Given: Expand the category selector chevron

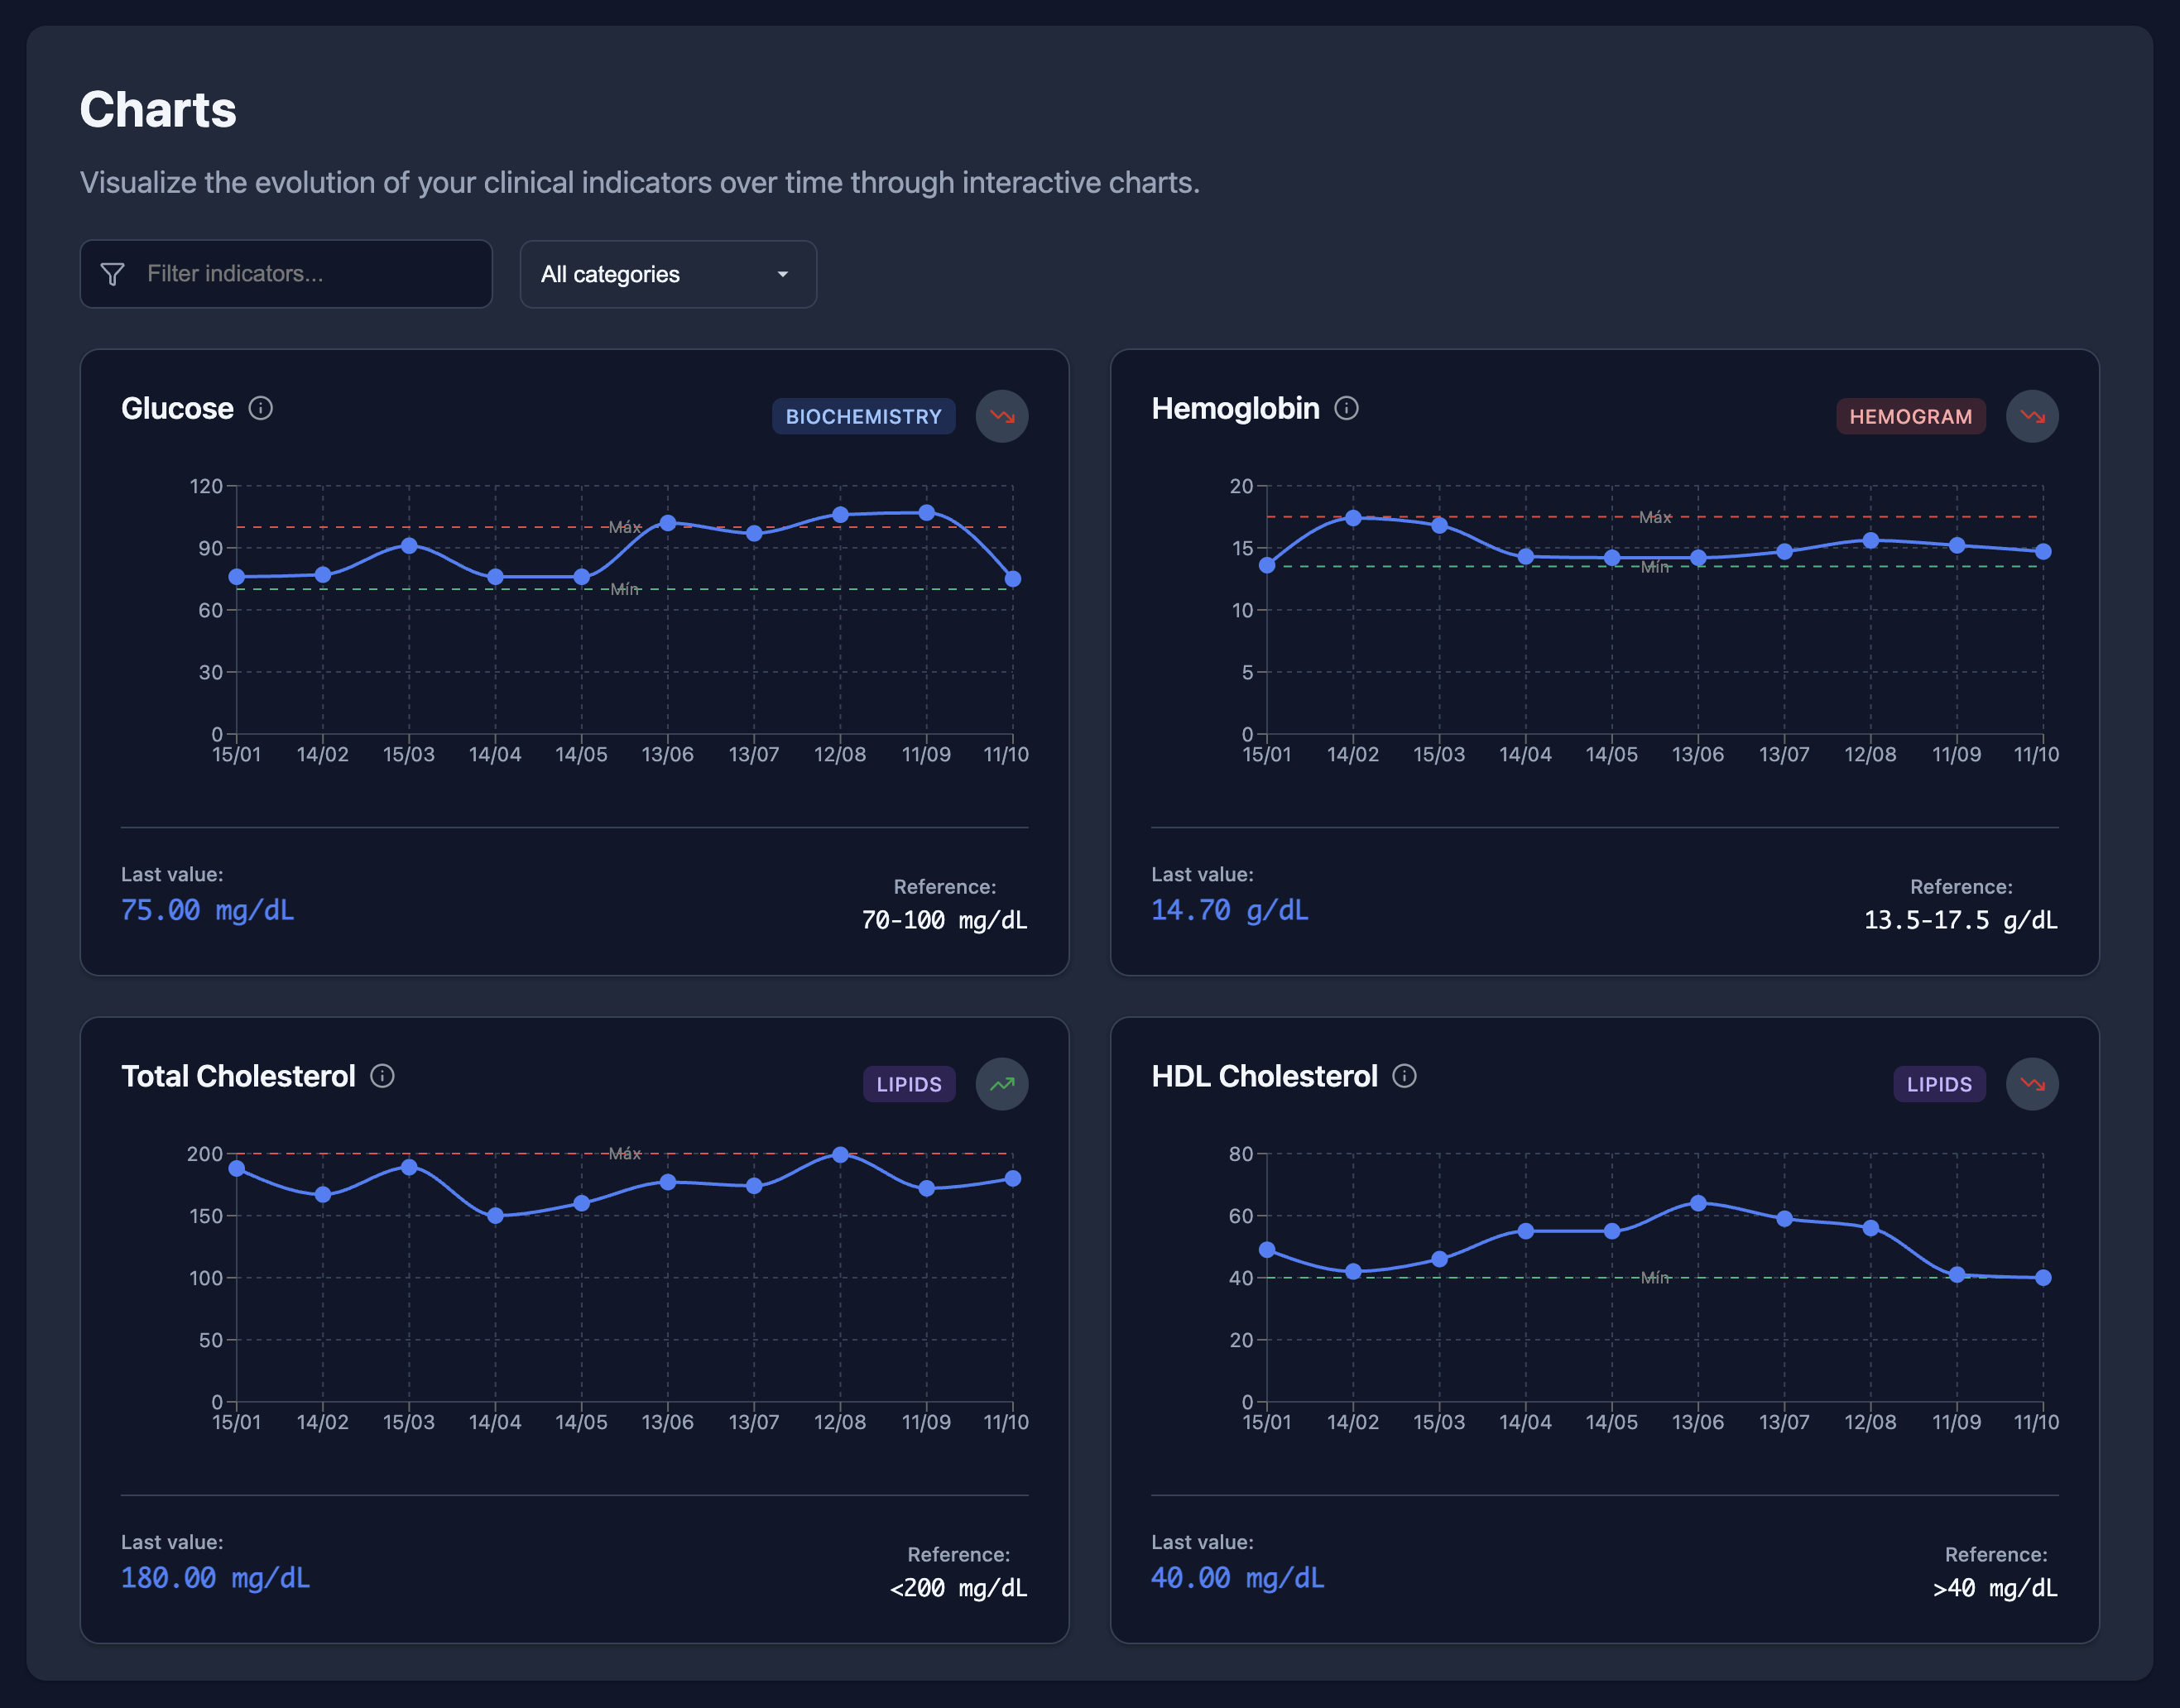Looking at the screenshot, I should 783,274.
